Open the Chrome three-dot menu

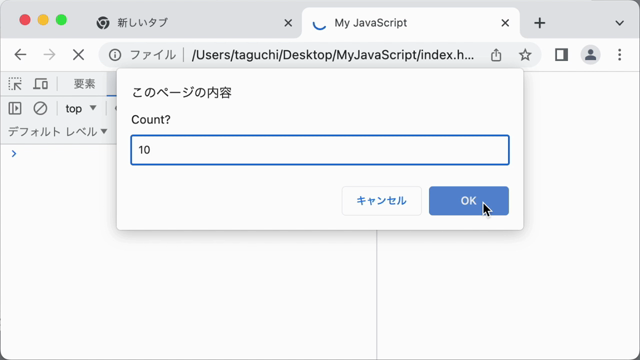(x=620, y=55)
